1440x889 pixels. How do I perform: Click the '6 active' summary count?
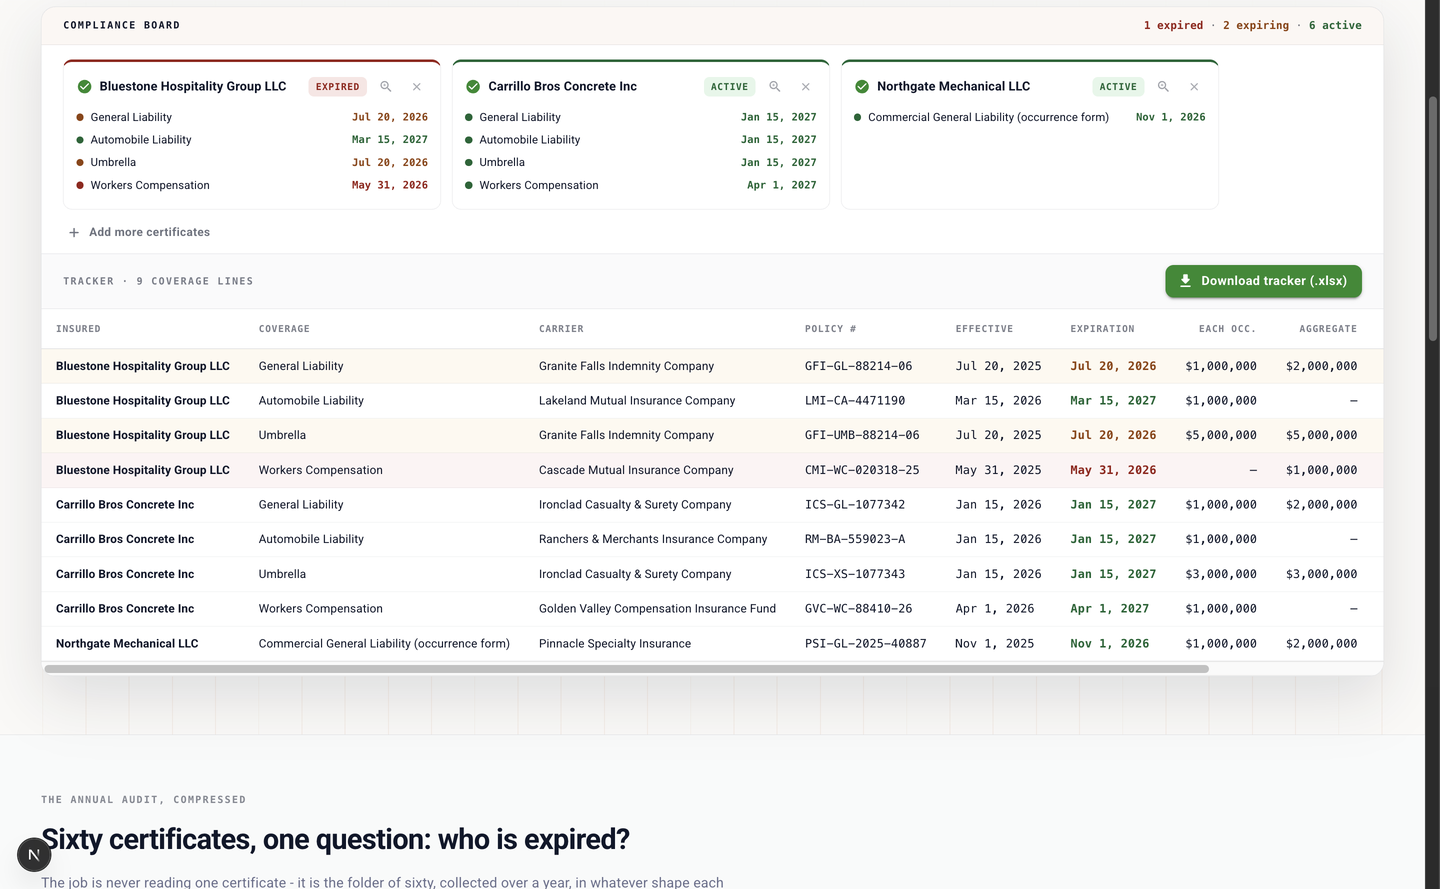pos(1335,26)
